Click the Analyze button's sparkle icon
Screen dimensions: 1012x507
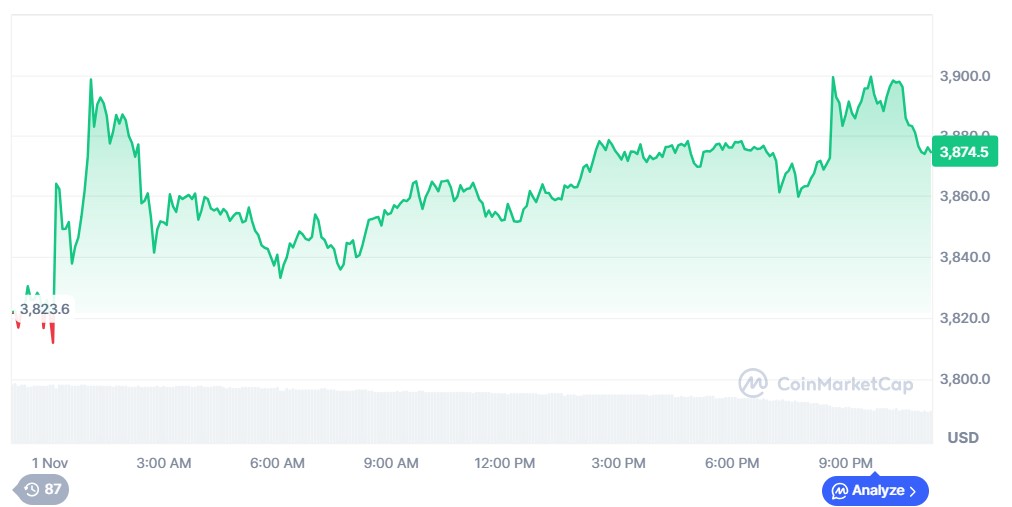pos(840,491)
